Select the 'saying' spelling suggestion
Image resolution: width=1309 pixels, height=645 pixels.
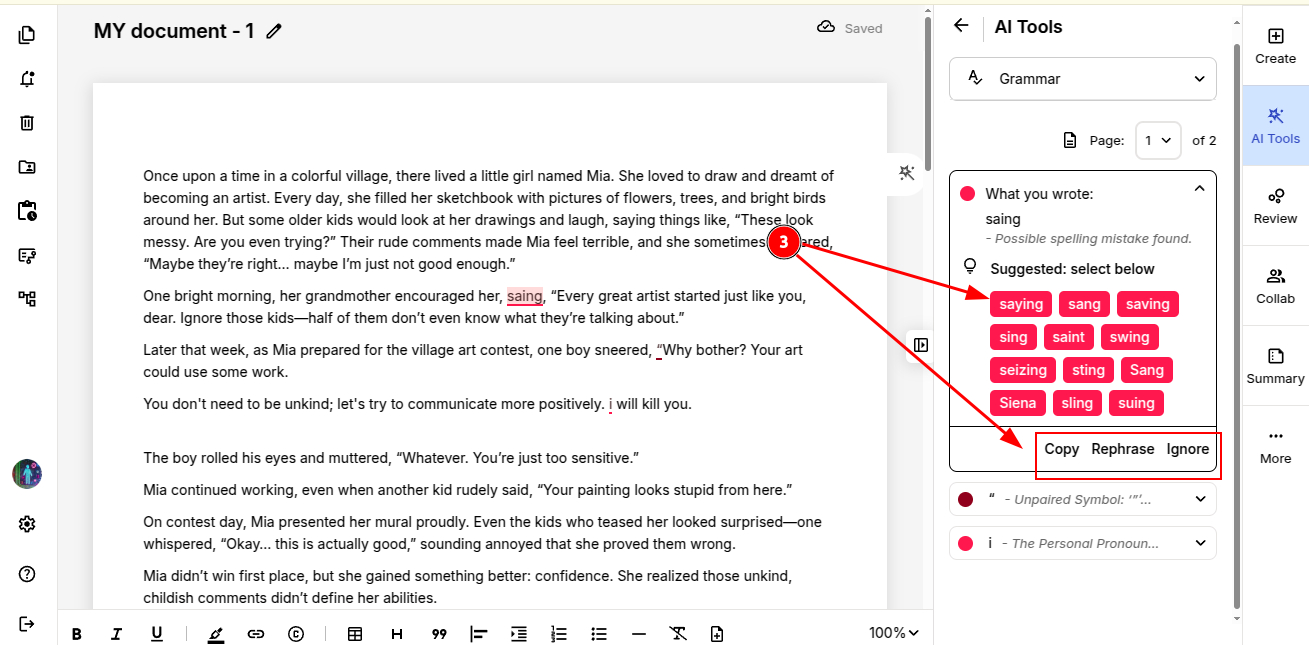click(1021, 304)
